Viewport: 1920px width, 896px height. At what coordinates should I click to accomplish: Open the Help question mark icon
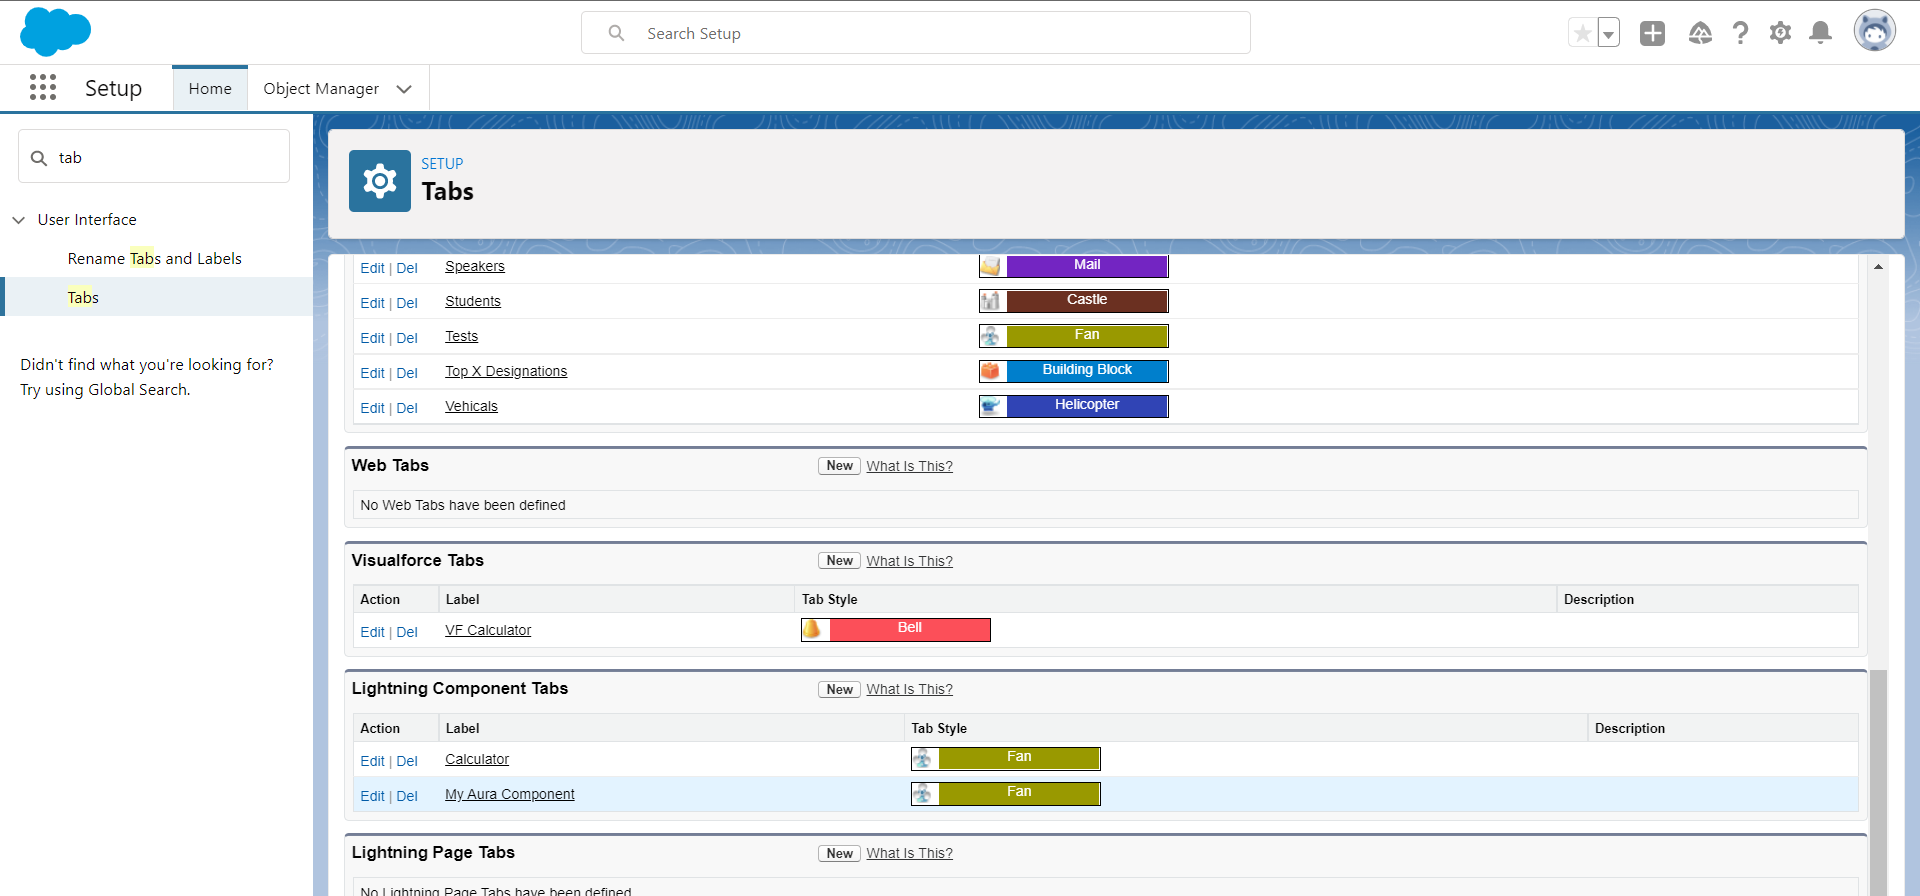click(x=1740, y=34)
